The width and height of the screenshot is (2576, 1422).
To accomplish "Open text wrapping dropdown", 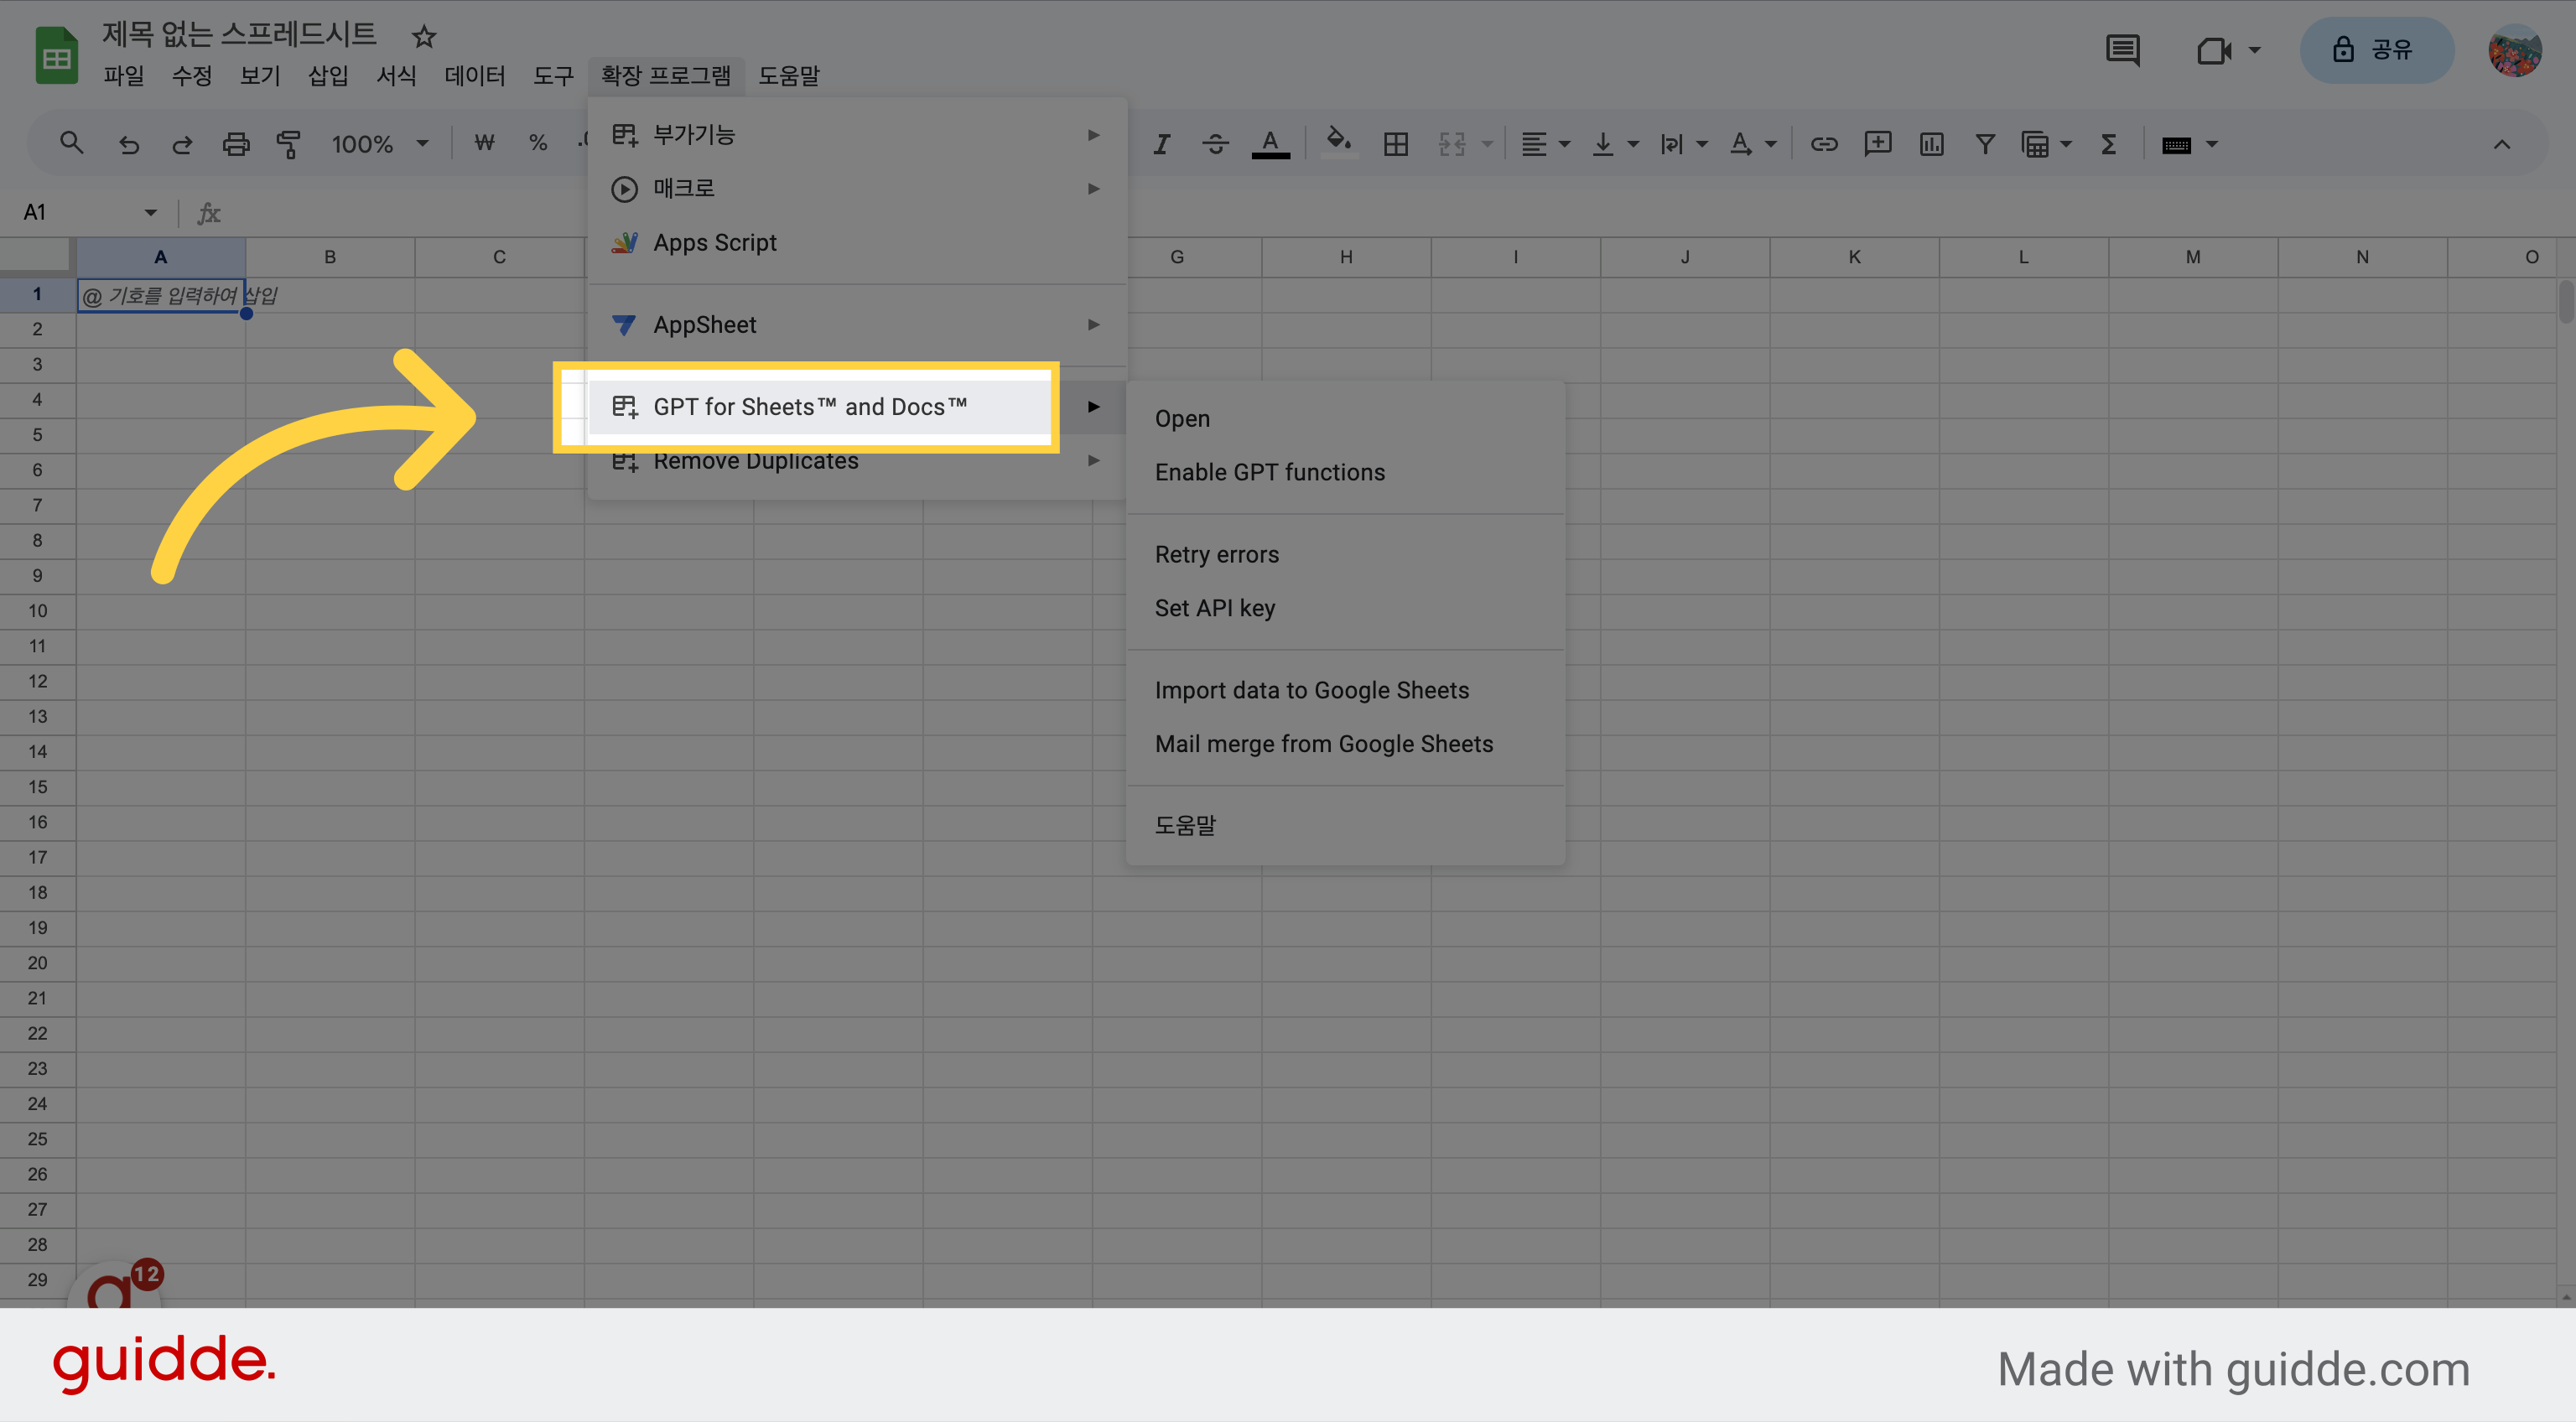I will (x=1683, y=144).
